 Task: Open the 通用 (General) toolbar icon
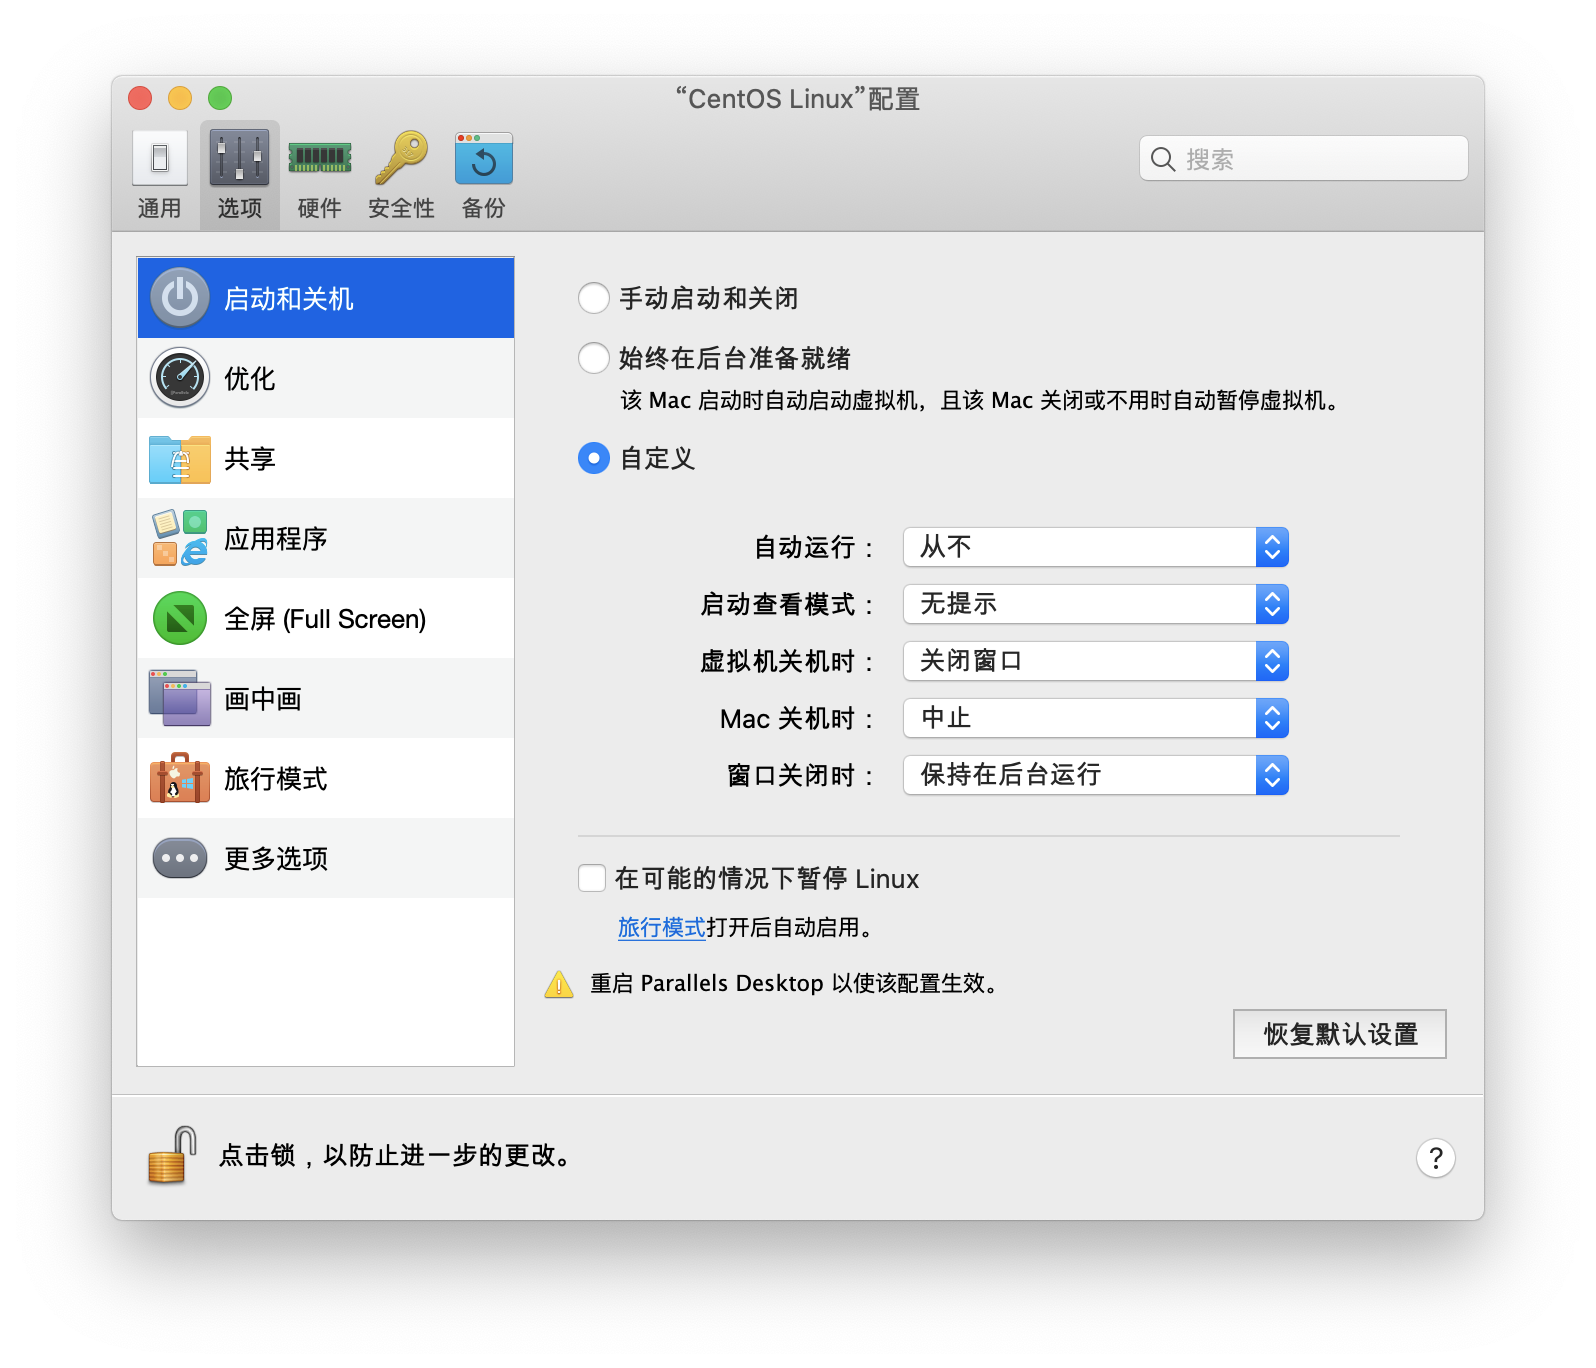[160, 158]
